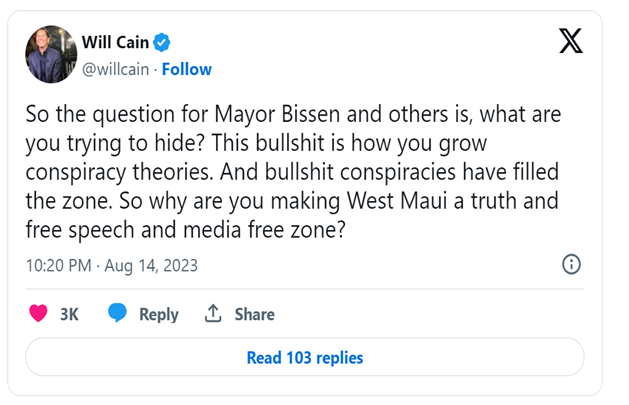This screenshot has width=629, height=405.
Task: Click the Will Cain display name
Action: tap(114, 43)
